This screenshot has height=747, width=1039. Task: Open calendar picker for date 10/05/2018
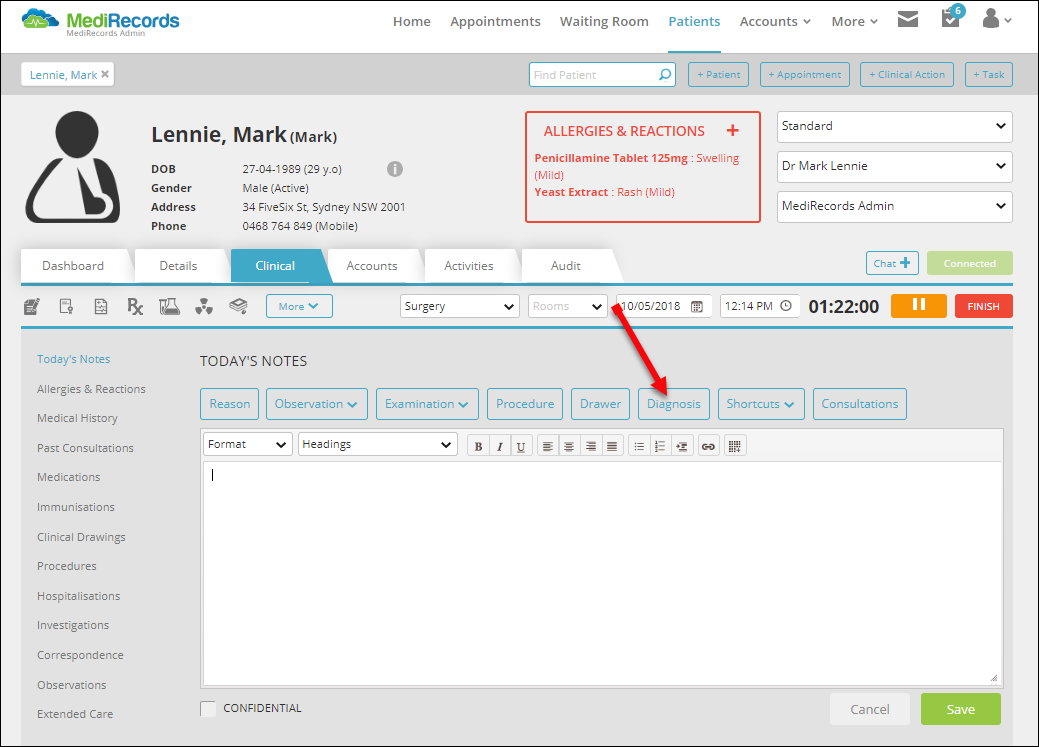coord(696,306)
